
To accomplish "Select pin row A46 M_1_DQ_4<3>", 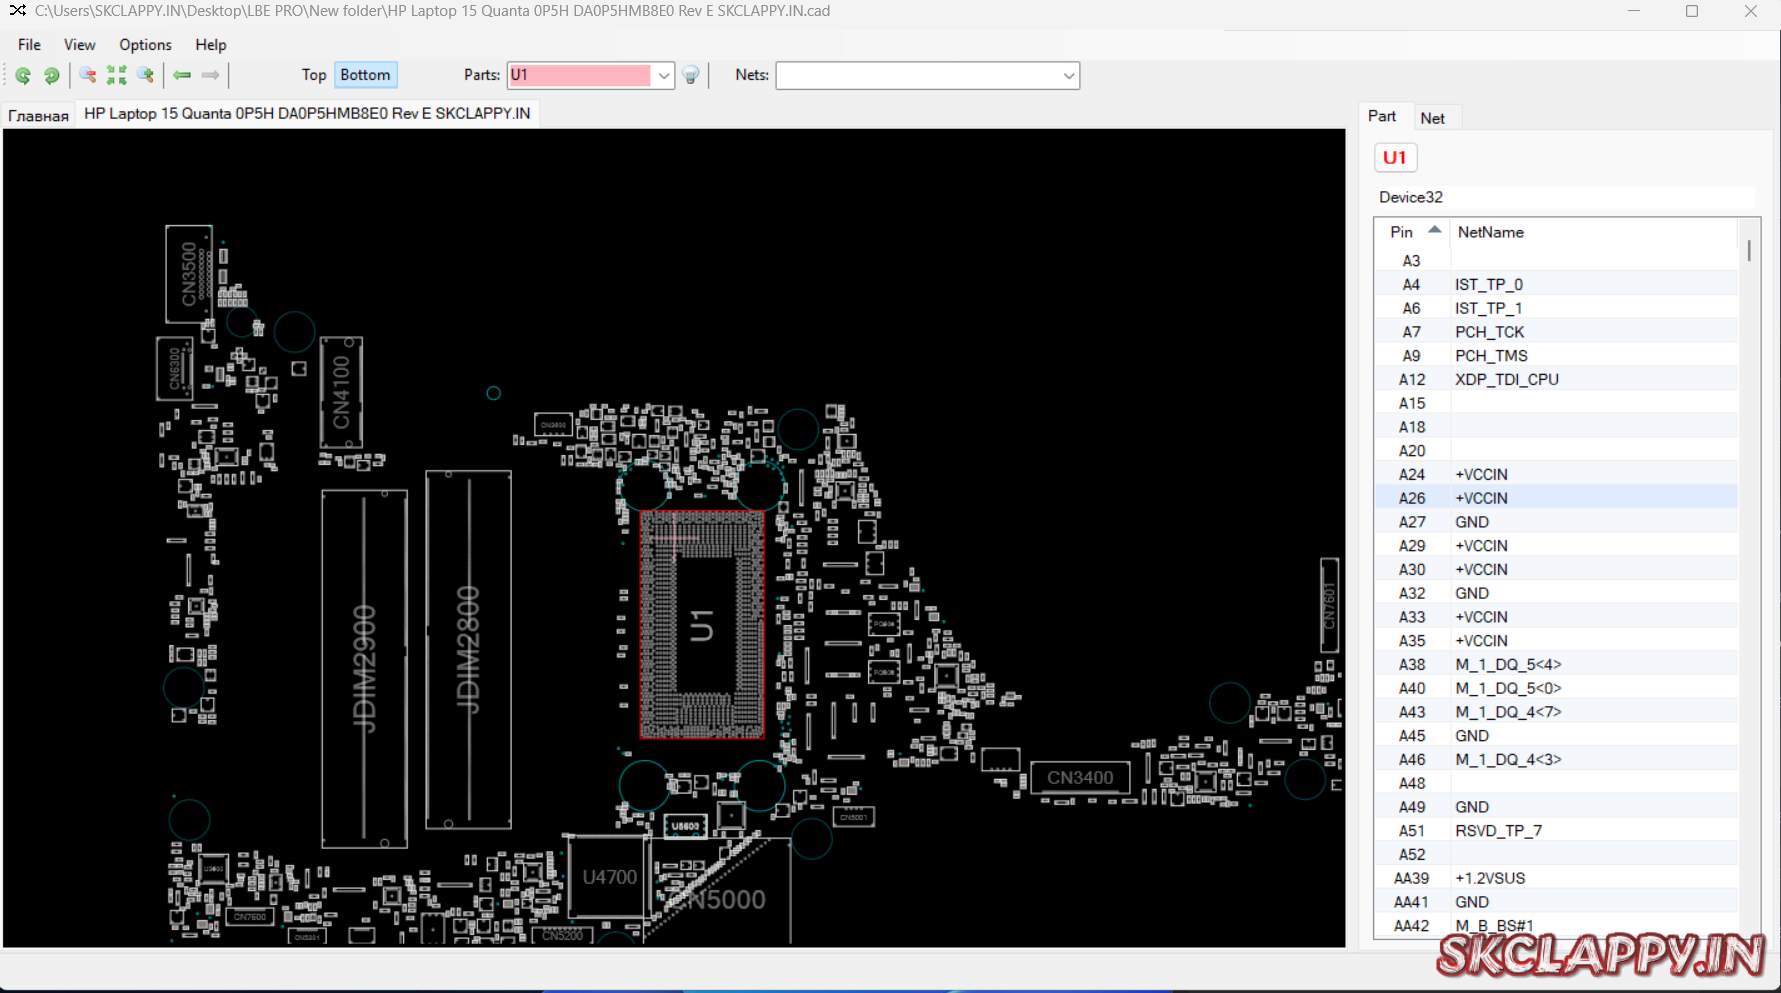I will (x=1556, y=759).
